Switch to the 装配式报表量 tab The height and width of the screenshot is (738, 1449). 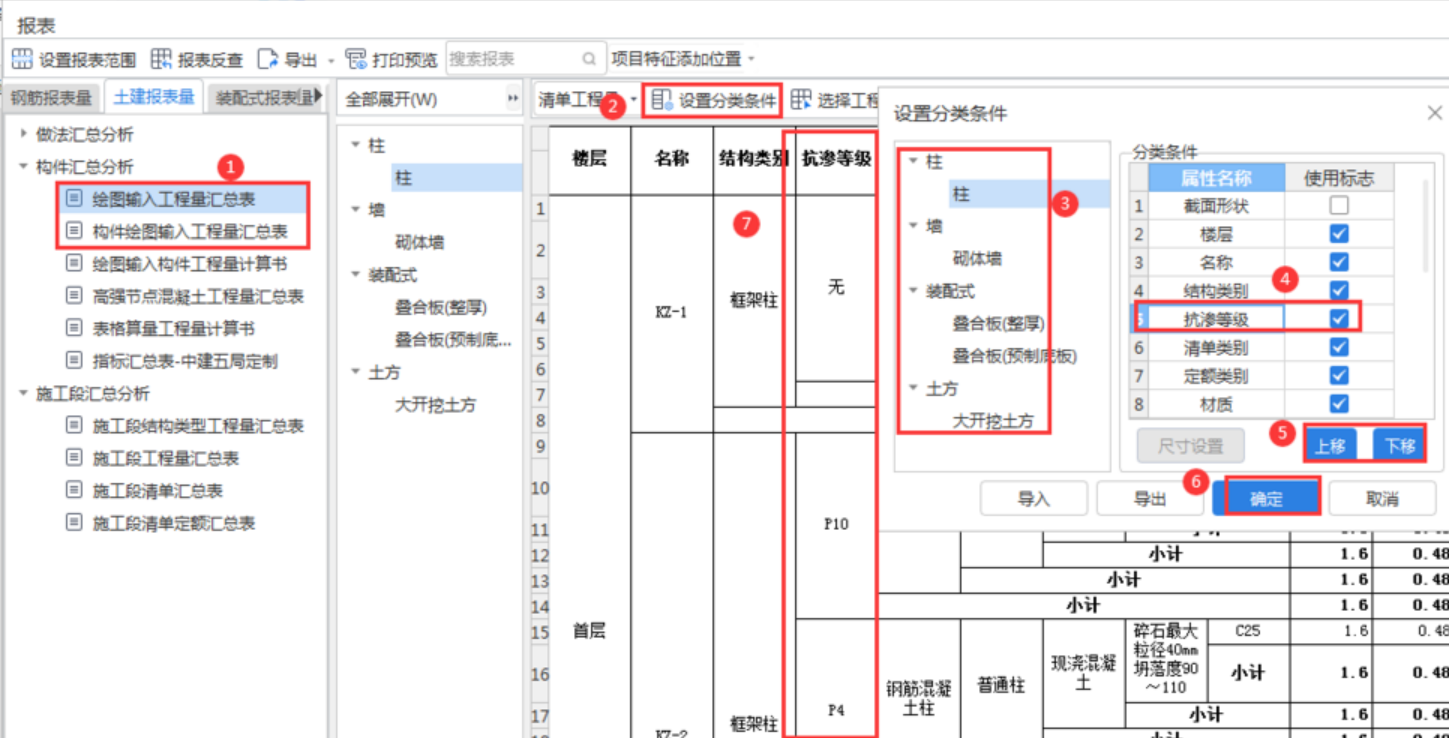[261, 97]
